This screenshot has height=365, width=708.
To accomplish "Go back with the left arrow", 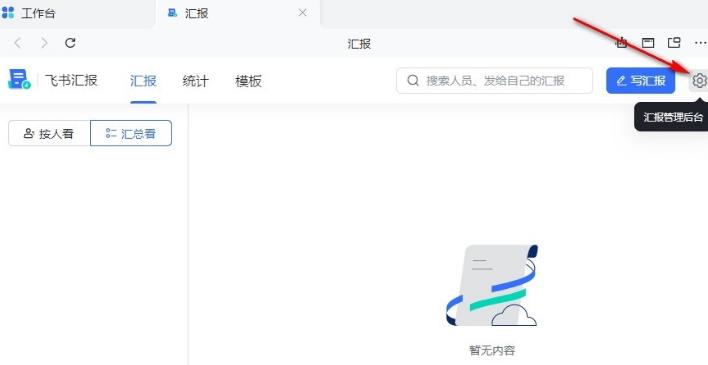I will (x=18, y=43).
